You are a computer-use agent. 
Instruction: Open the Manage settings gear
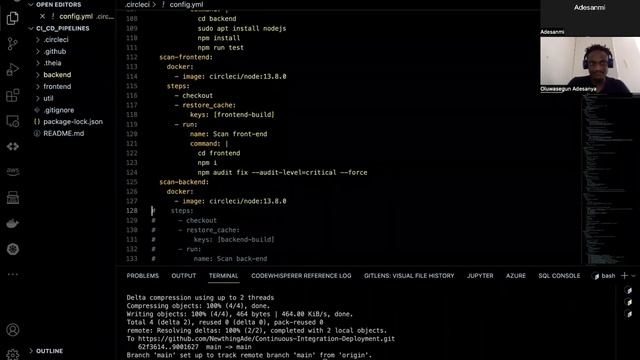[x=13, y=354]
